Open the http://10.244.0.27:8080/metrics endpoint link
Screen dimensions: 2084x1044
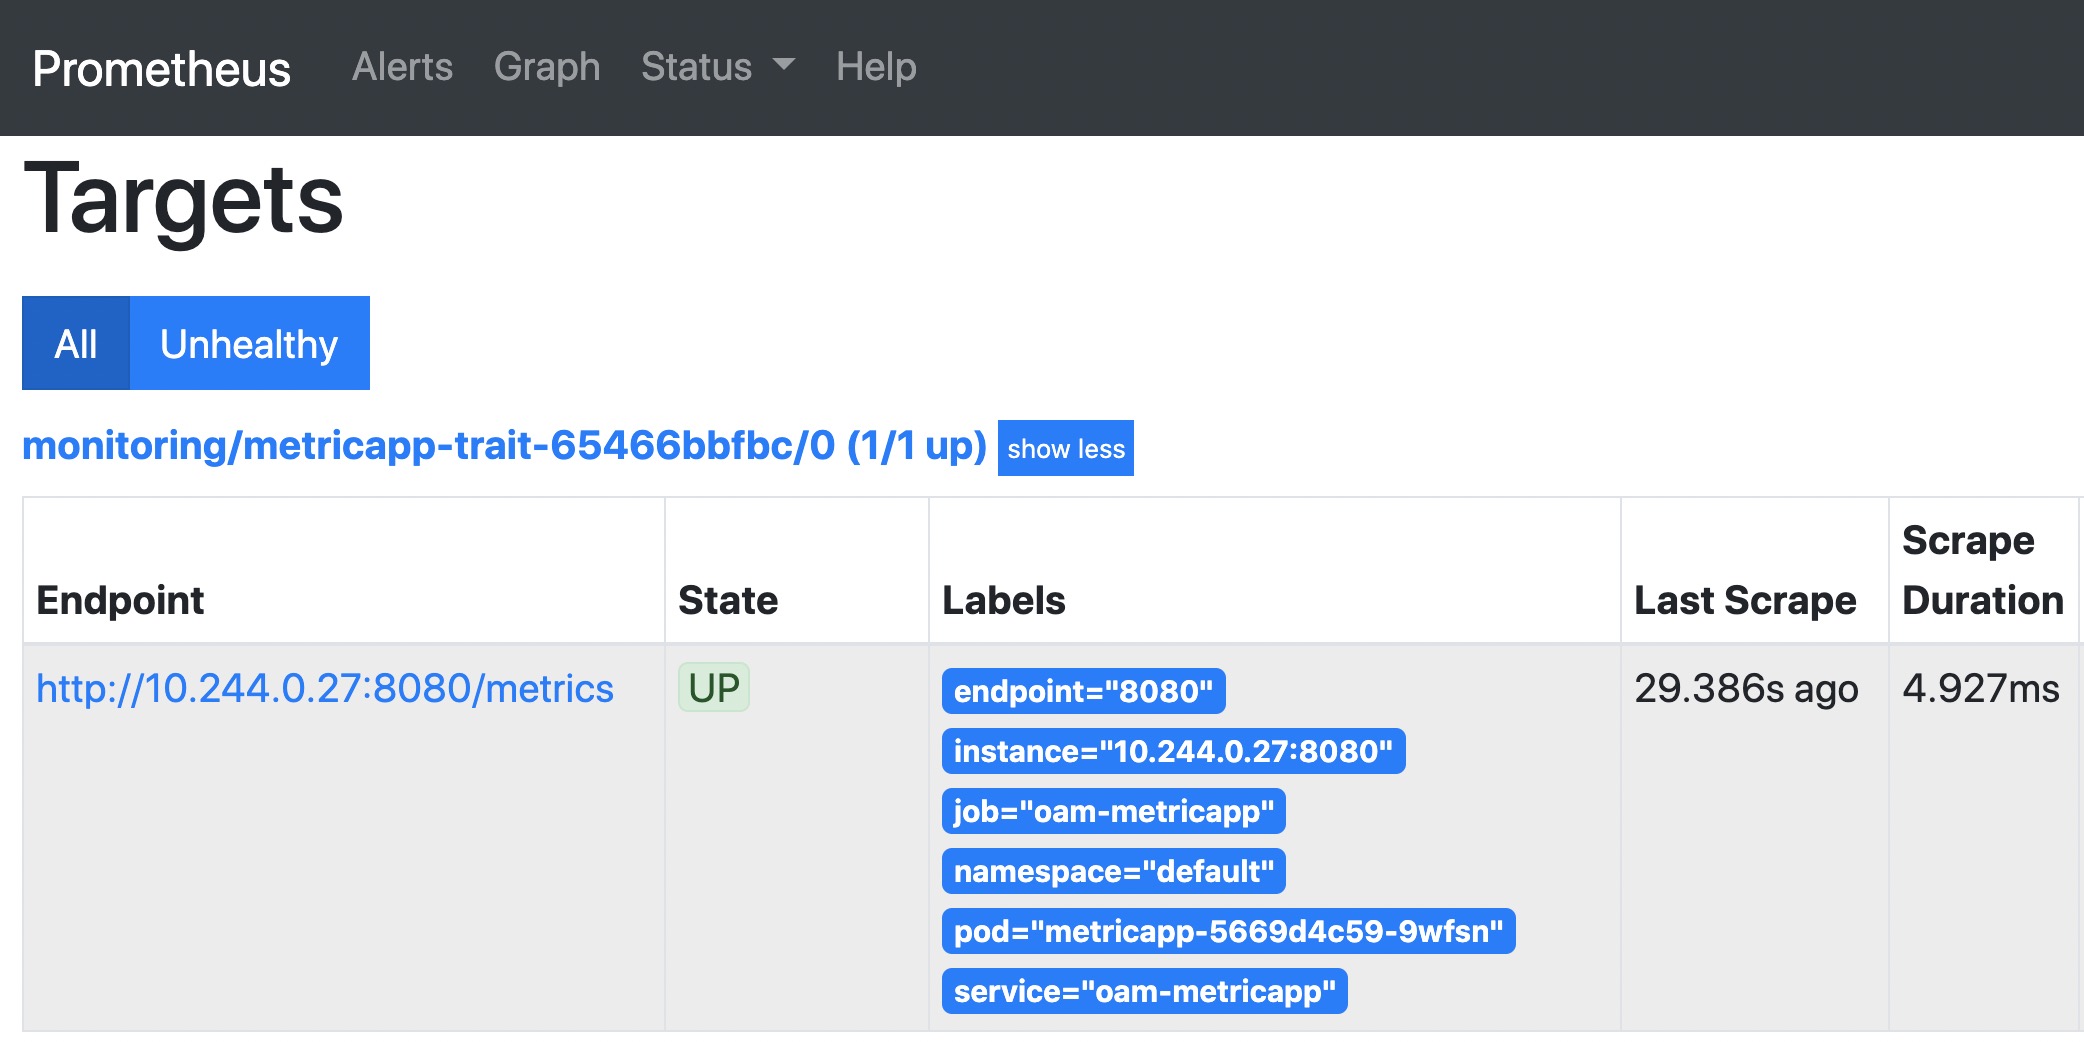click(x=325, y=688)
